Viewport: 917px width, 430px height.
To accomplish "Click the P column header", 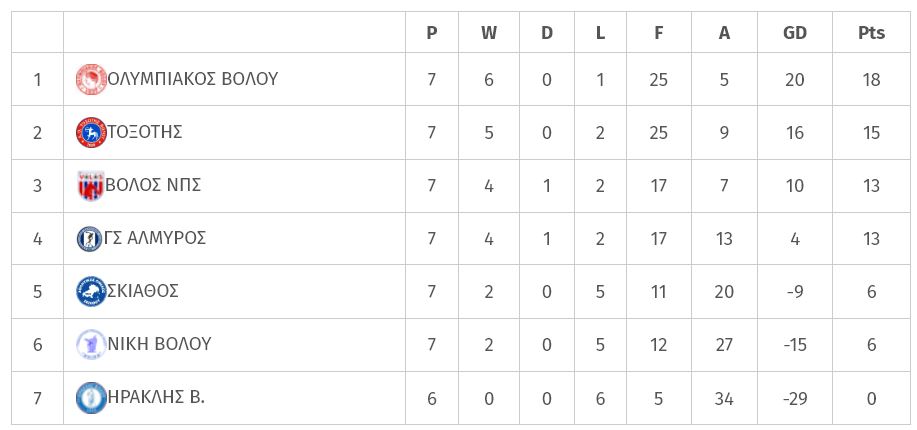I will coord(432,33).
